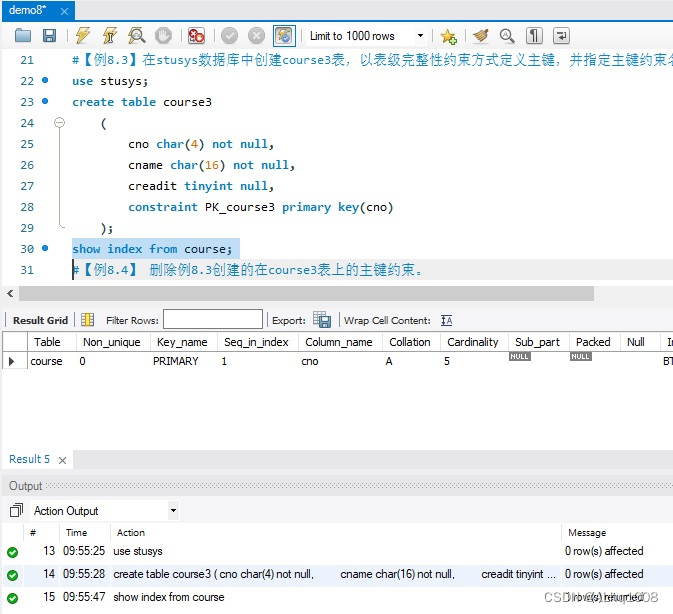This screenshot has height=614, width=673.
Task: Toggle the result grid form view icon
Action: [88, 320]
